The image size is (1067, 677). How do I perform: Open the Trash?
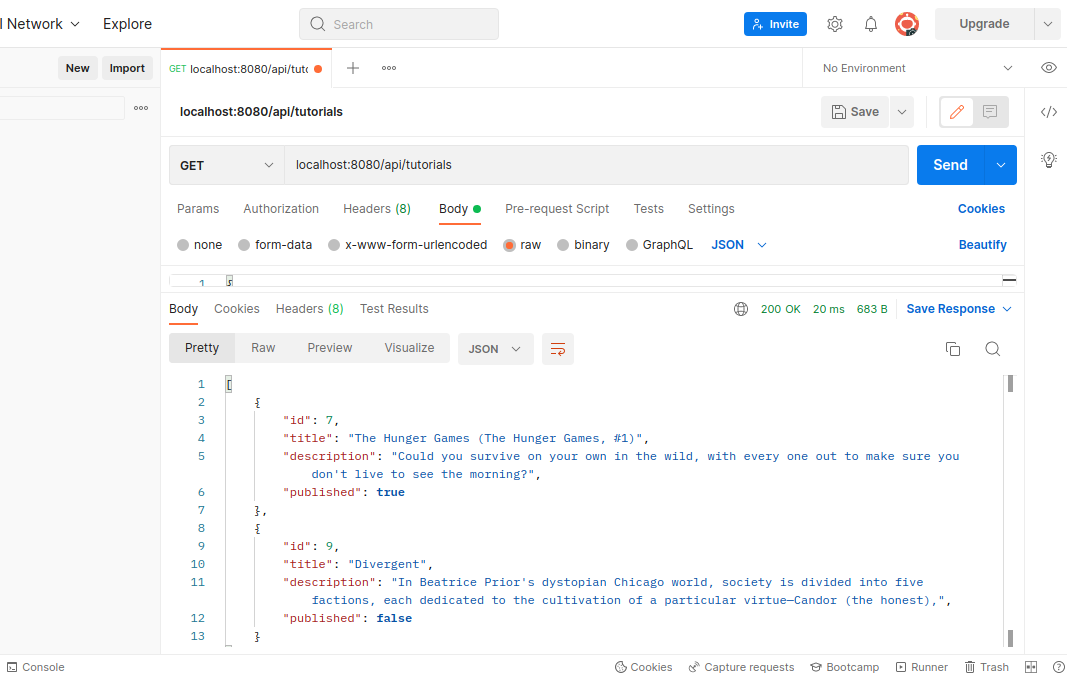pyautogui.click(x=987, y=667)
